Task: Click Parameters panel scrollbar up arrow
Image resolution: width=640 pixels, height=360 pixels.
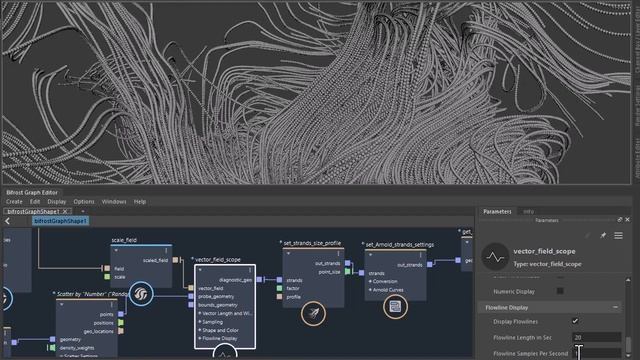Action: (x=628, y=280)
